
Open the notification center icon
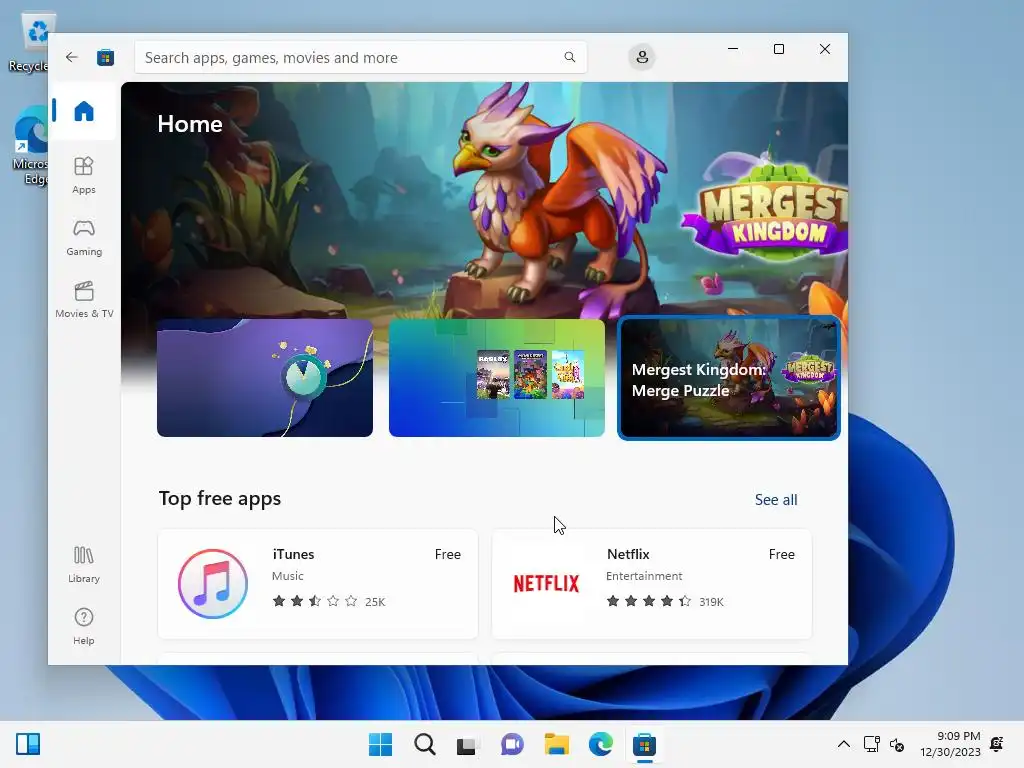click(997, 744)
